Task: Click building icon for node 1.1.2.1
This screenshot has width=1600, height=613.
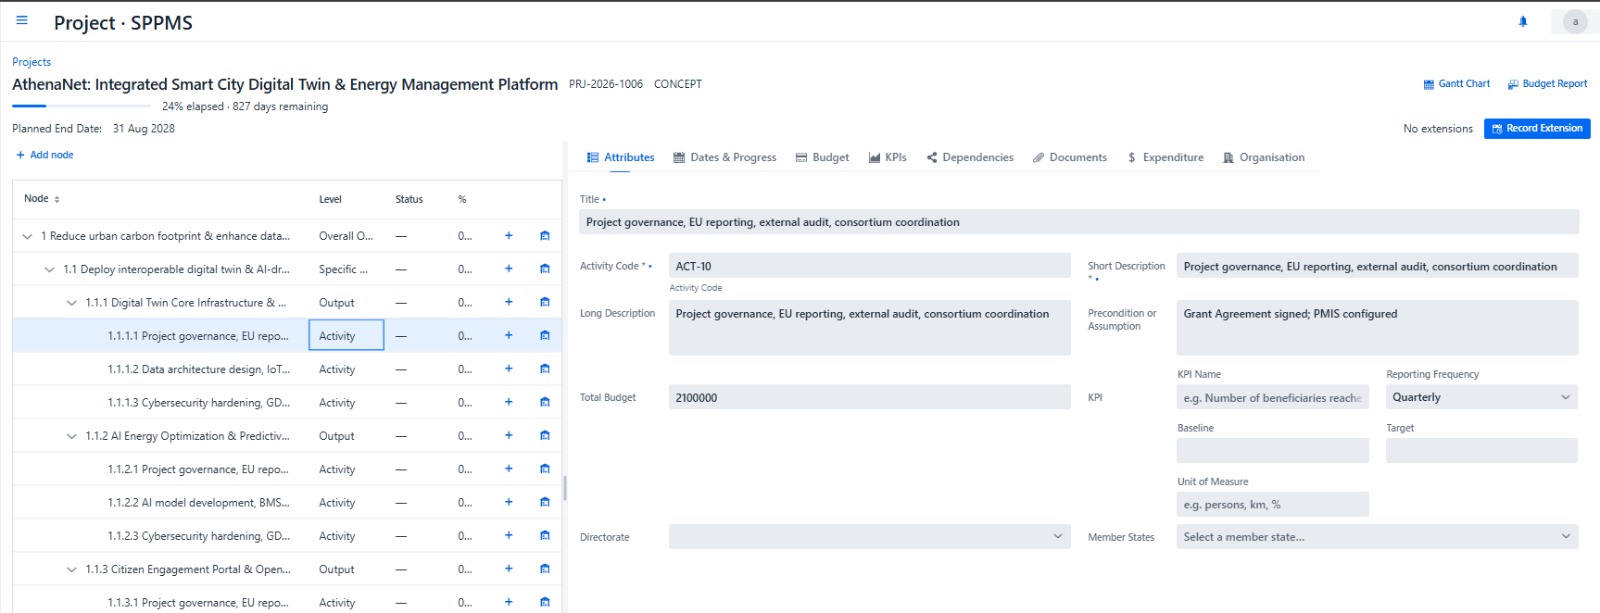Action: pyautogui.click(x=545, y=469)
